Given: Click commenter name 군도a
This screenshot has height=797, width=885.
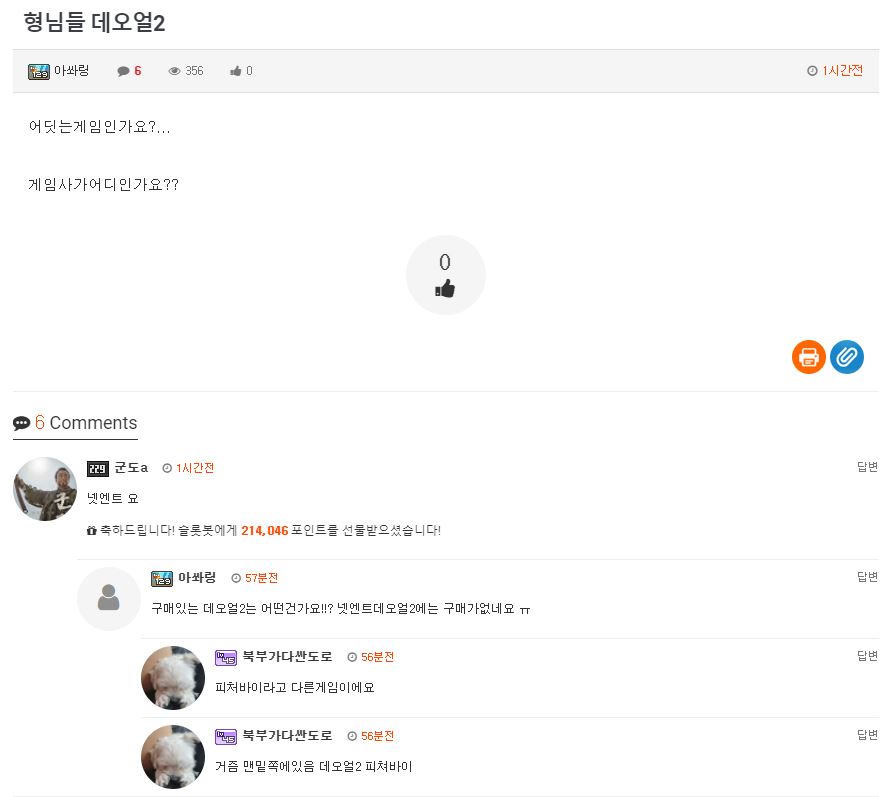Looking at the screenshot, I should (x=131, y=468).
